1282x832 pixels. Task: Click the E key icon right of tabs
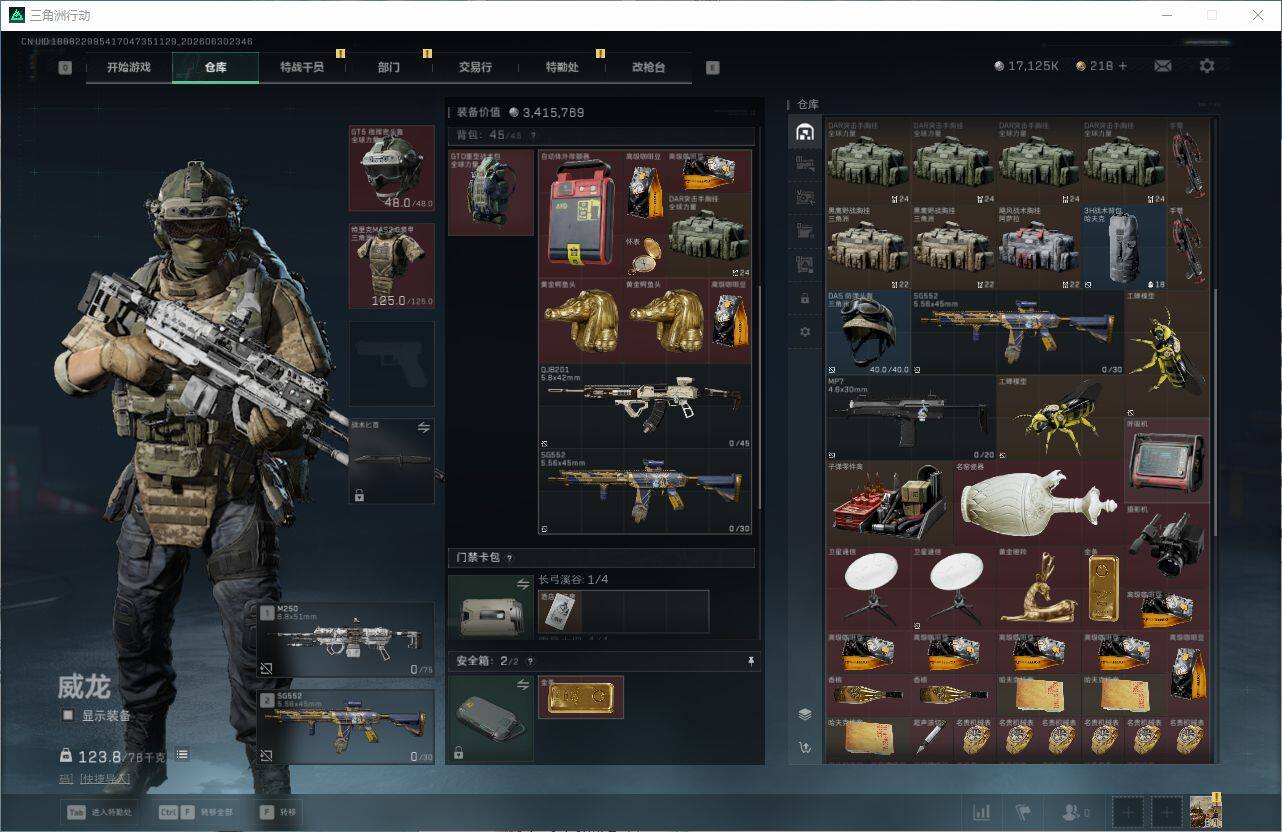(713, 68)
